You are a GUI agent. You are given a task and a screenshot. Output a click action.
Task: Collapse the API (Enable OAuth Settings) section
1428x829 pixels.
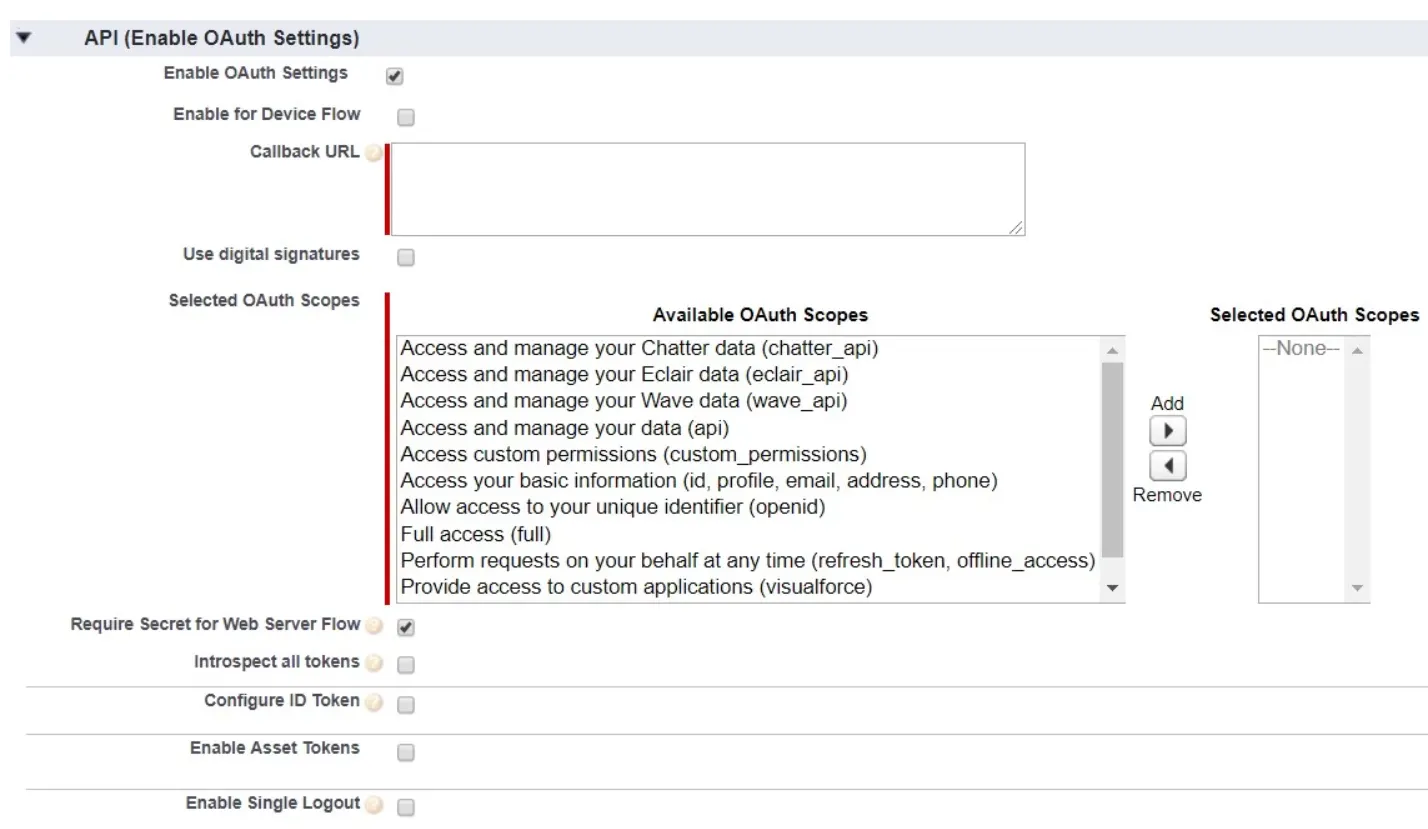(x=22, y=37)
